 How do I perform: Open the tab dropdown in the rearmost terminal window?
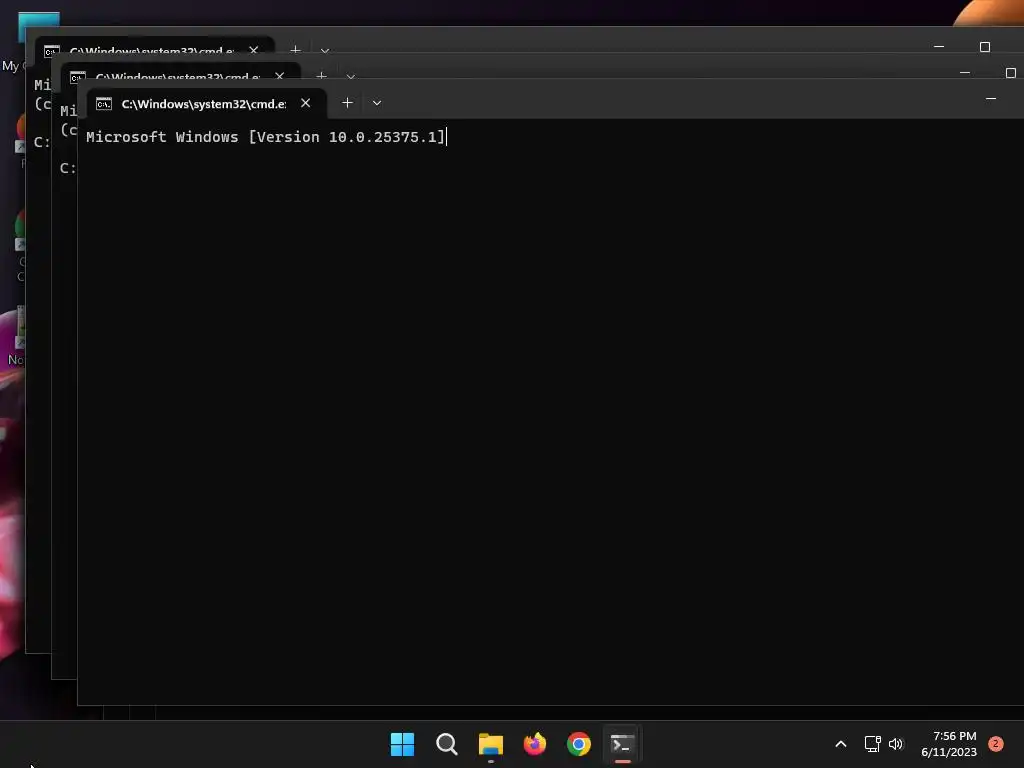pos(325,50)
